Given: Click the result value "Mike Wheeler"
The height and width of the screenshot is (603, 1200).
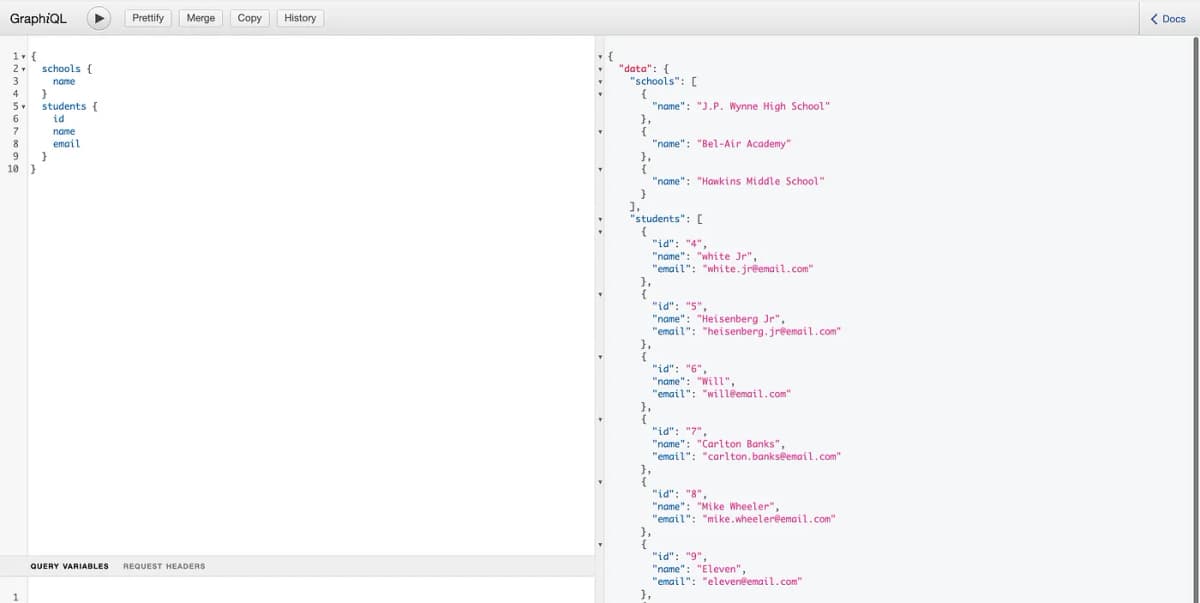Looking at the screenshot, I should click(738, 506).
